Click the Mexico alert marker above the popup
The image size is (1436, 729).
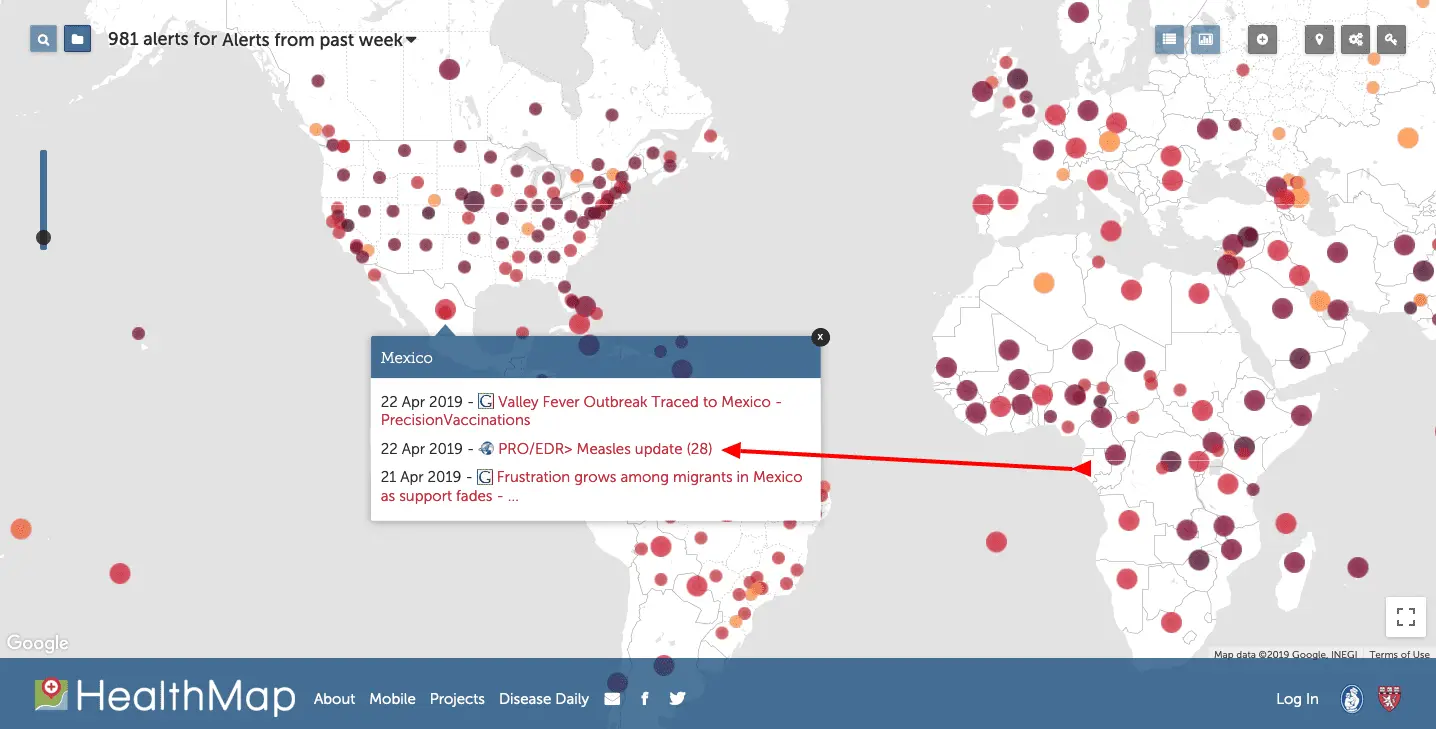(445, 310)
